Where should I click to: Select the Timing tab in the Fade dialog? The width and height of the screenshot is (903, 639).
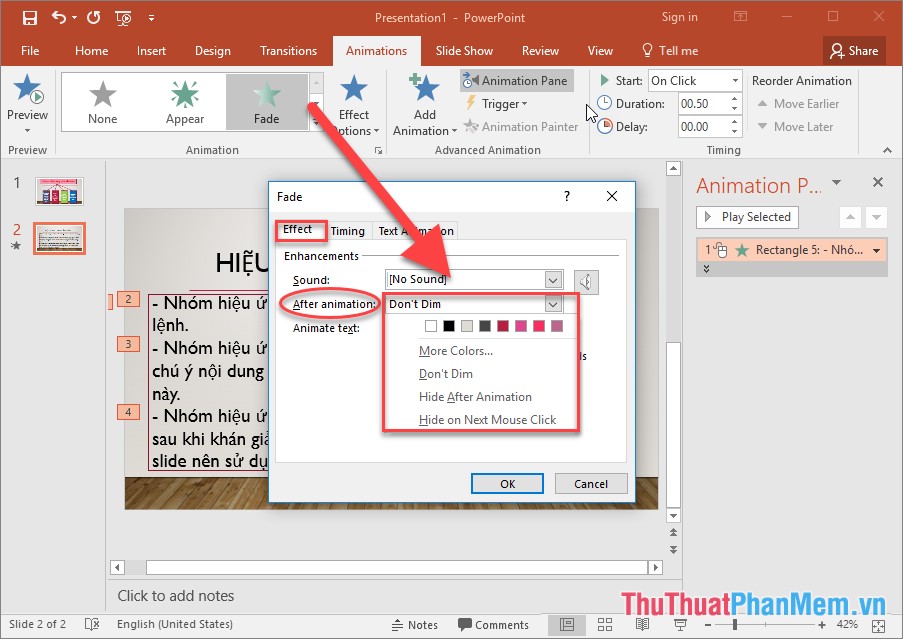click(x=348, y=230)
